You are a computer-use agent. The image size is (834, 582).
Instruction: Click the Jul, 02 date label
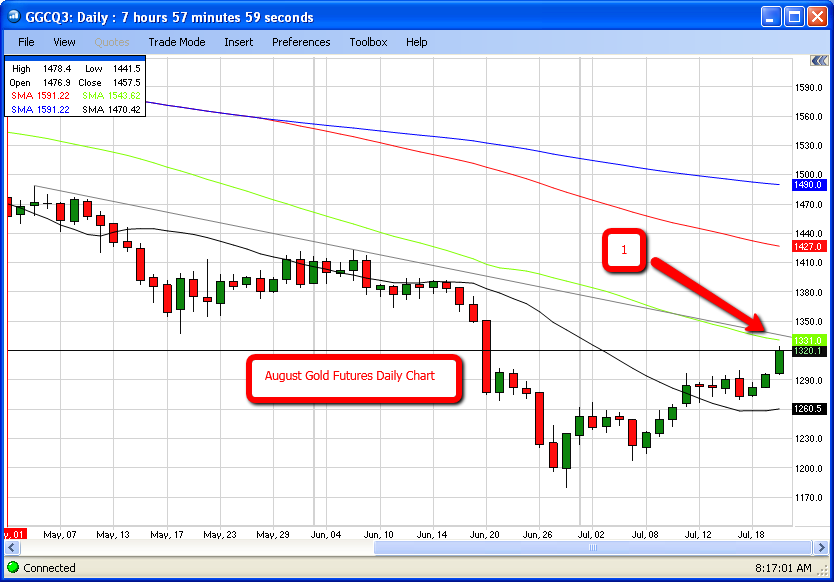[591, 534]
